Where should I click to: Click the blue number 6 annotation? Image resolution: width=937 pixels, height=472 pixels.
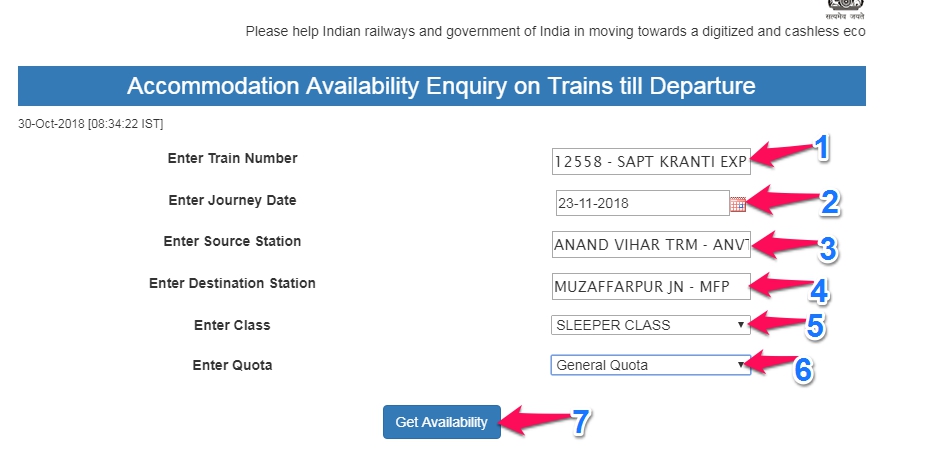802,369
